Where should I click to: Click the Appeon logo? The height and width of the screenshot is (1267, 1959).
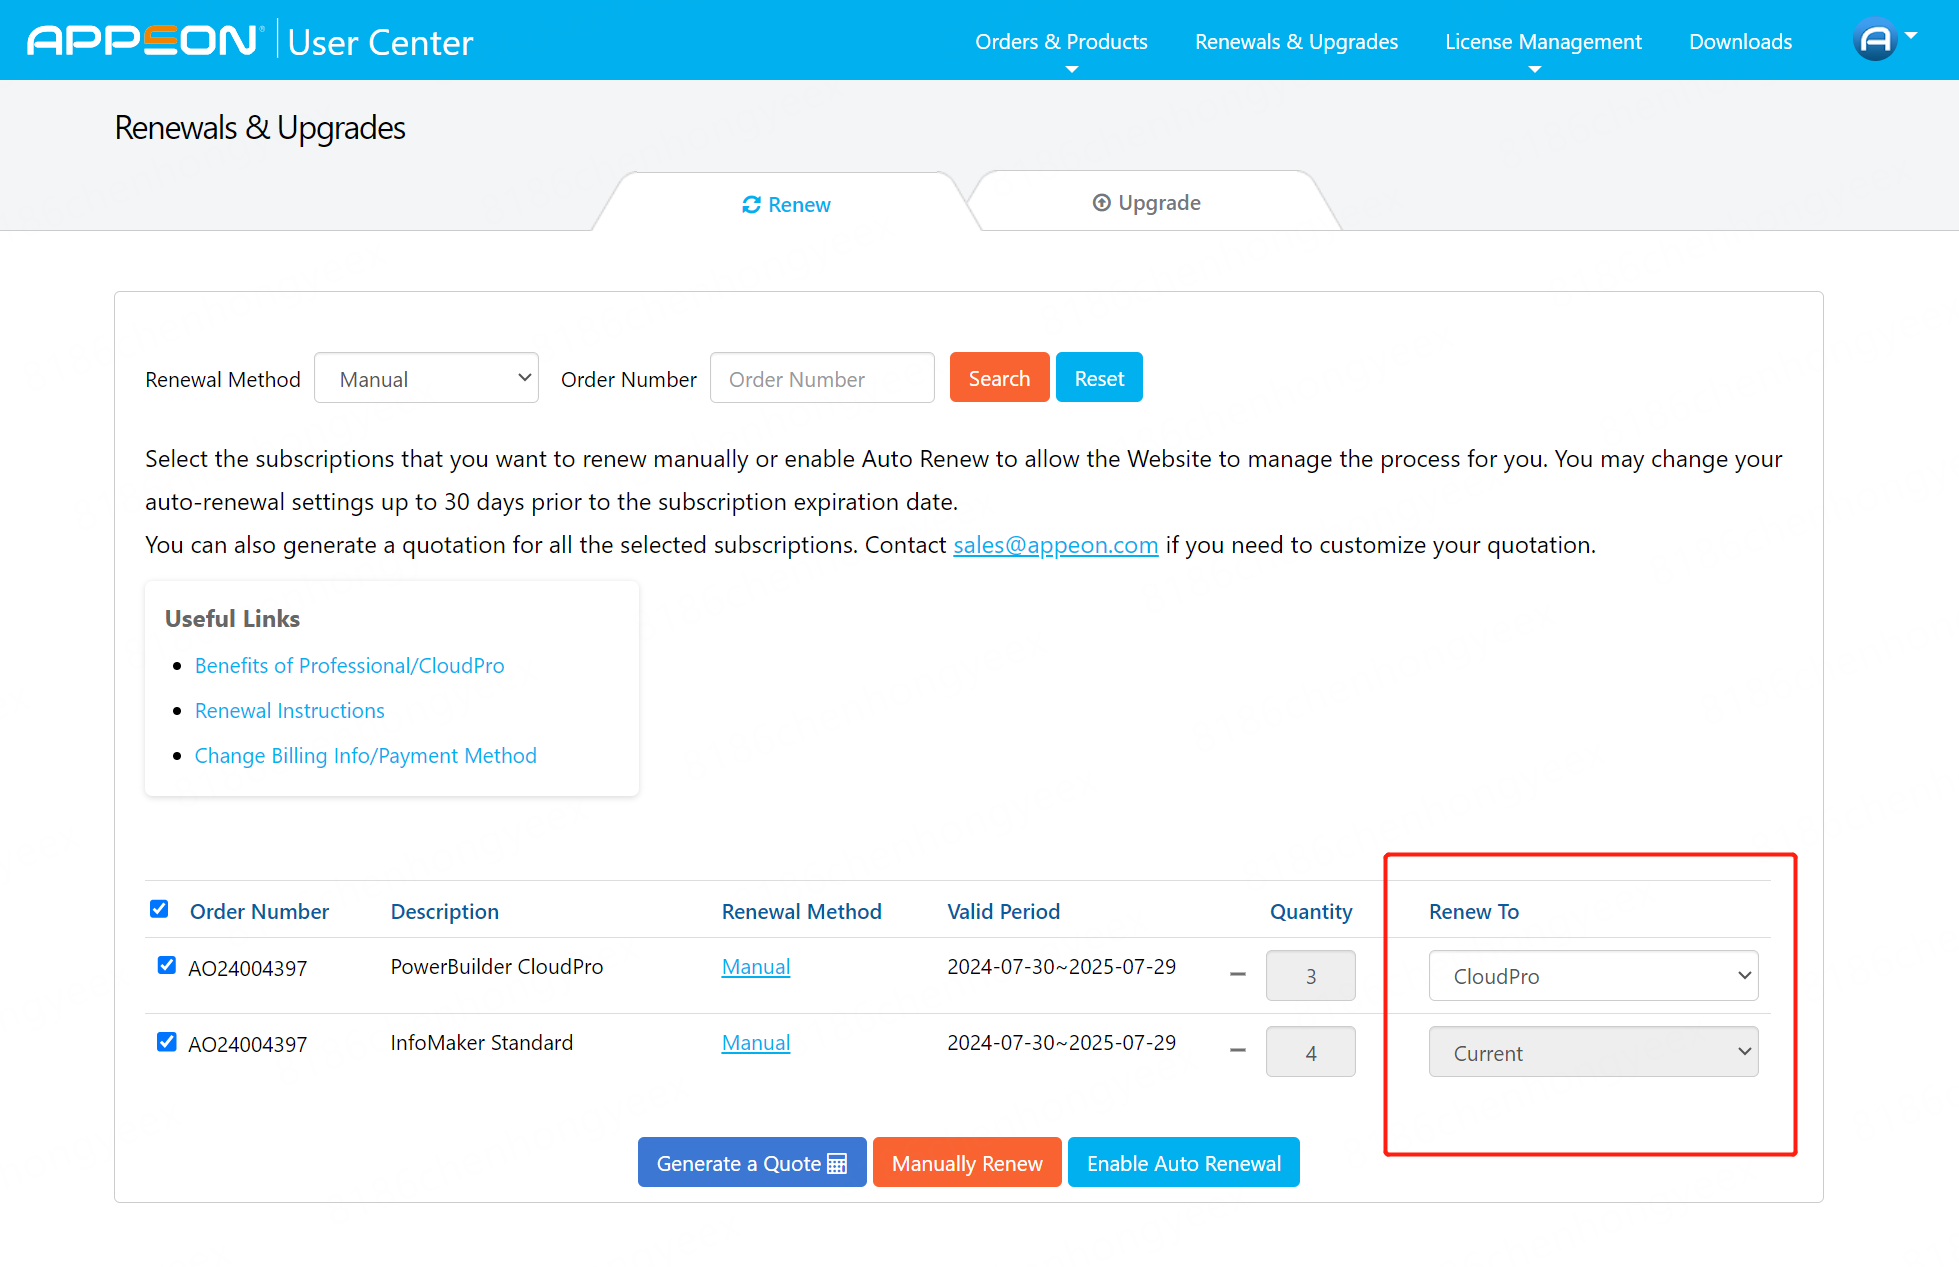click(x=144, y=41)
